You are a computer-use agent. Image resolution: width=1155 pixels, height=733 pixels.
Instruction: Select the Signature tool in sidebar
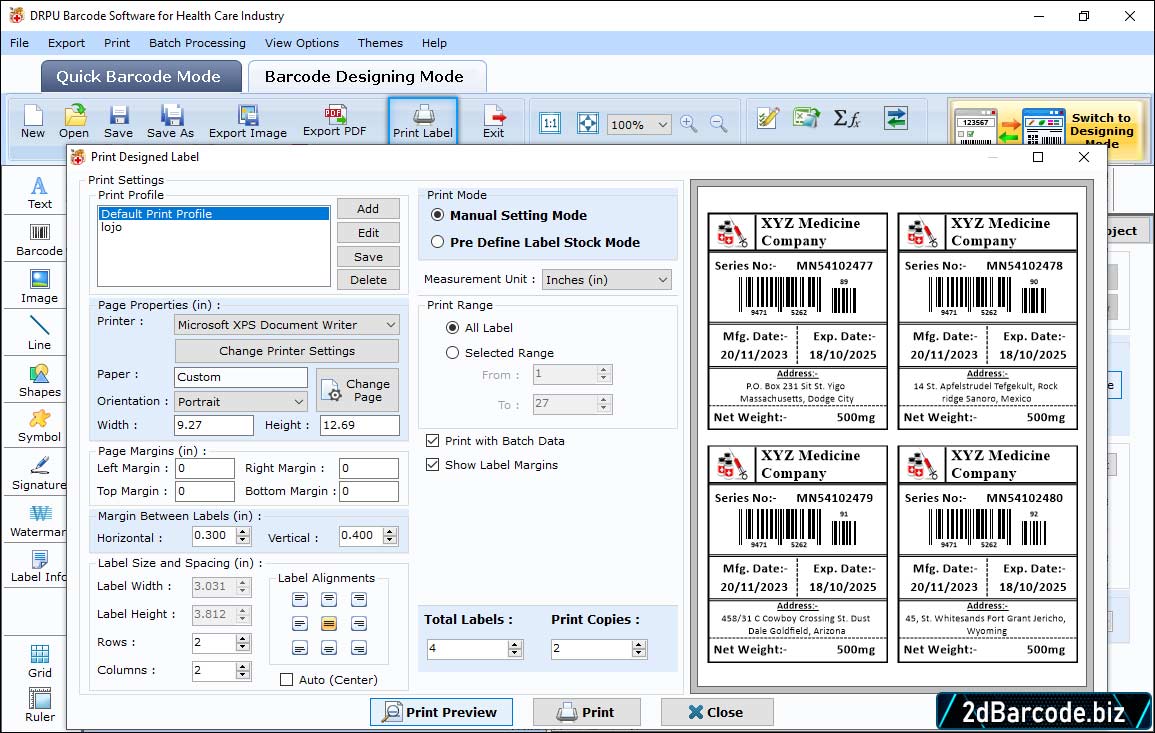point(39,472)
